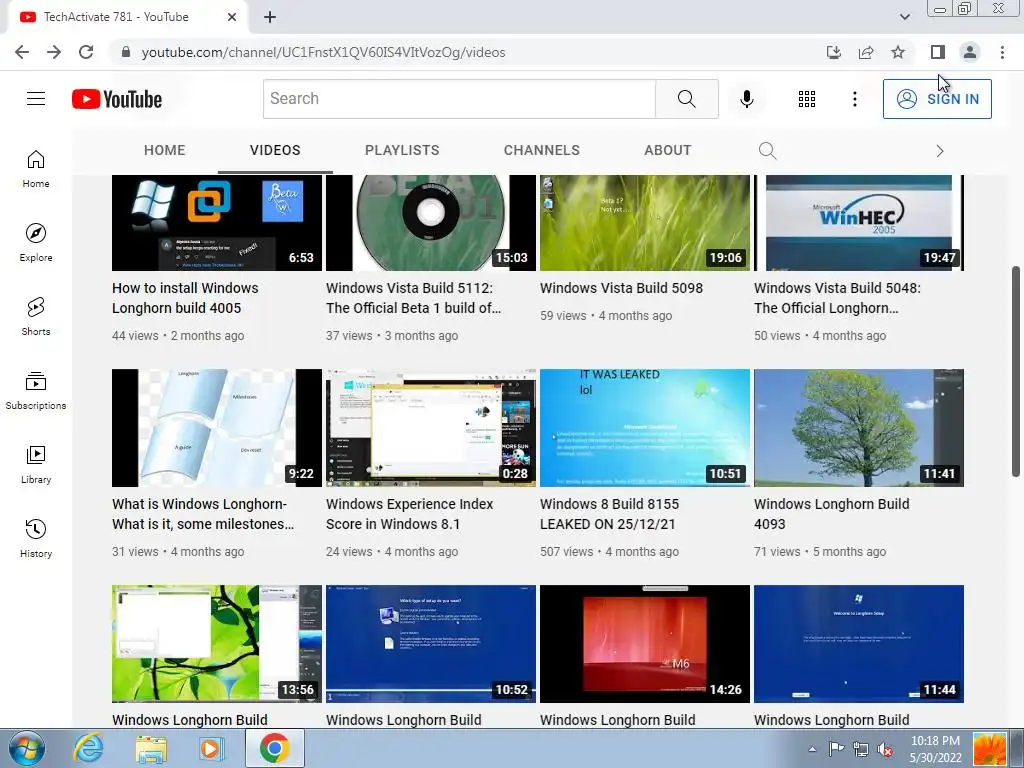Open Windows Media Player from the taskbar
Viewport: 1024px width, 768px height.
point(211,748)
